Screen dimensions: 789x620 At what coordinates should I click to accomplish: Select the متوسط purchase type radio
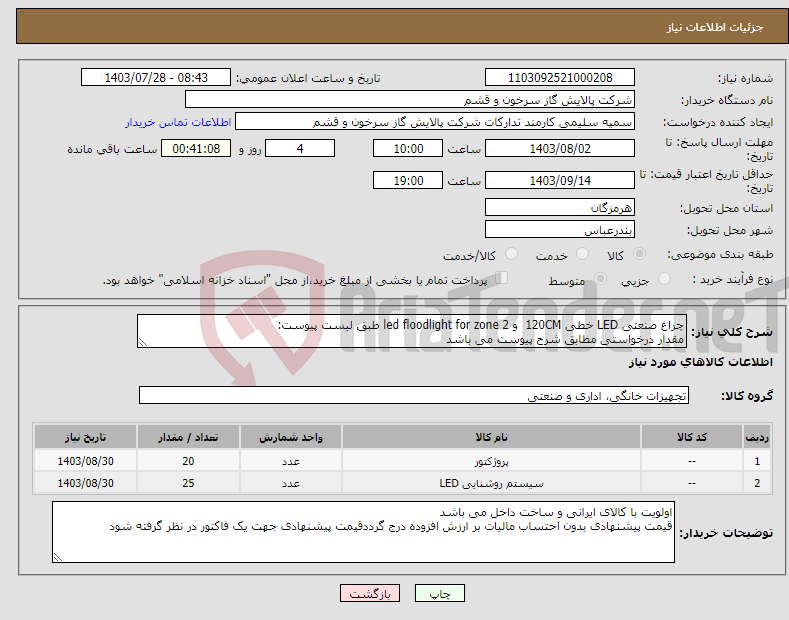(x=600, y=278)
